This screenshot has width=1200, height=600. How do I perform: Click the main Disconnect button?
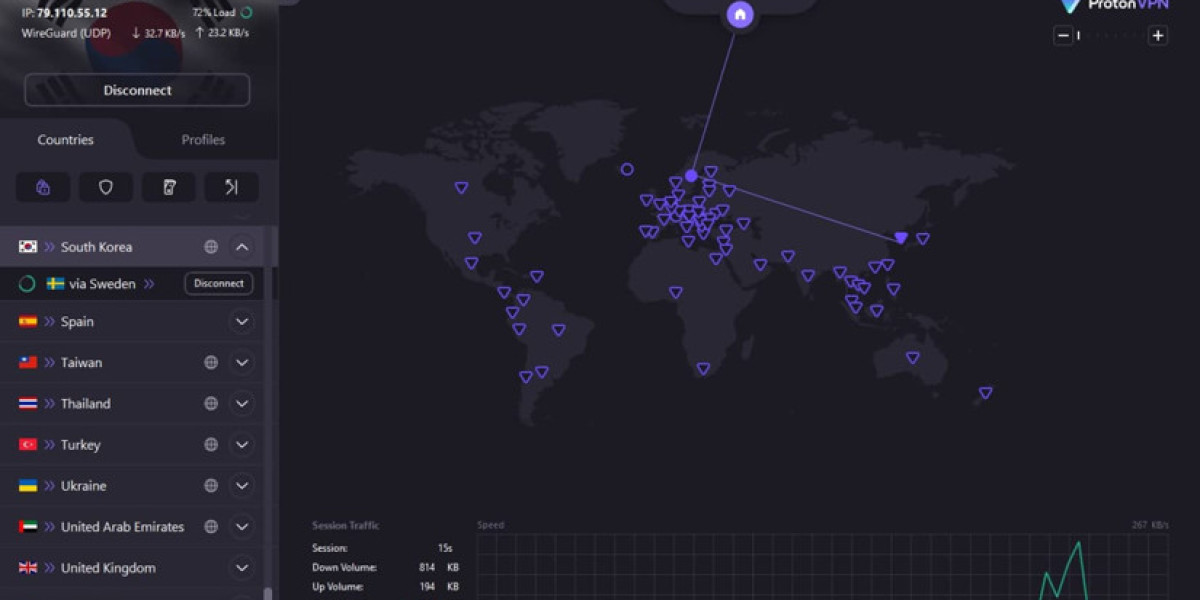pyautogui.click(x=136, y=90)
